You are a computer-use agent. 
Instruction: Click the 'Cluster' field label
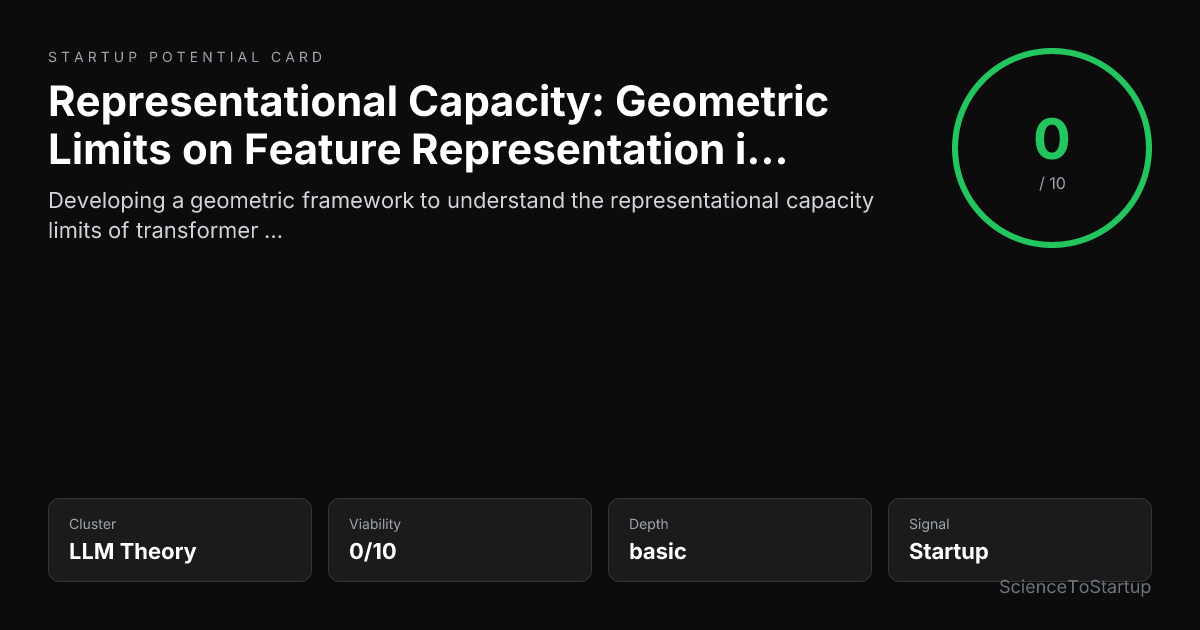(93, 524)
